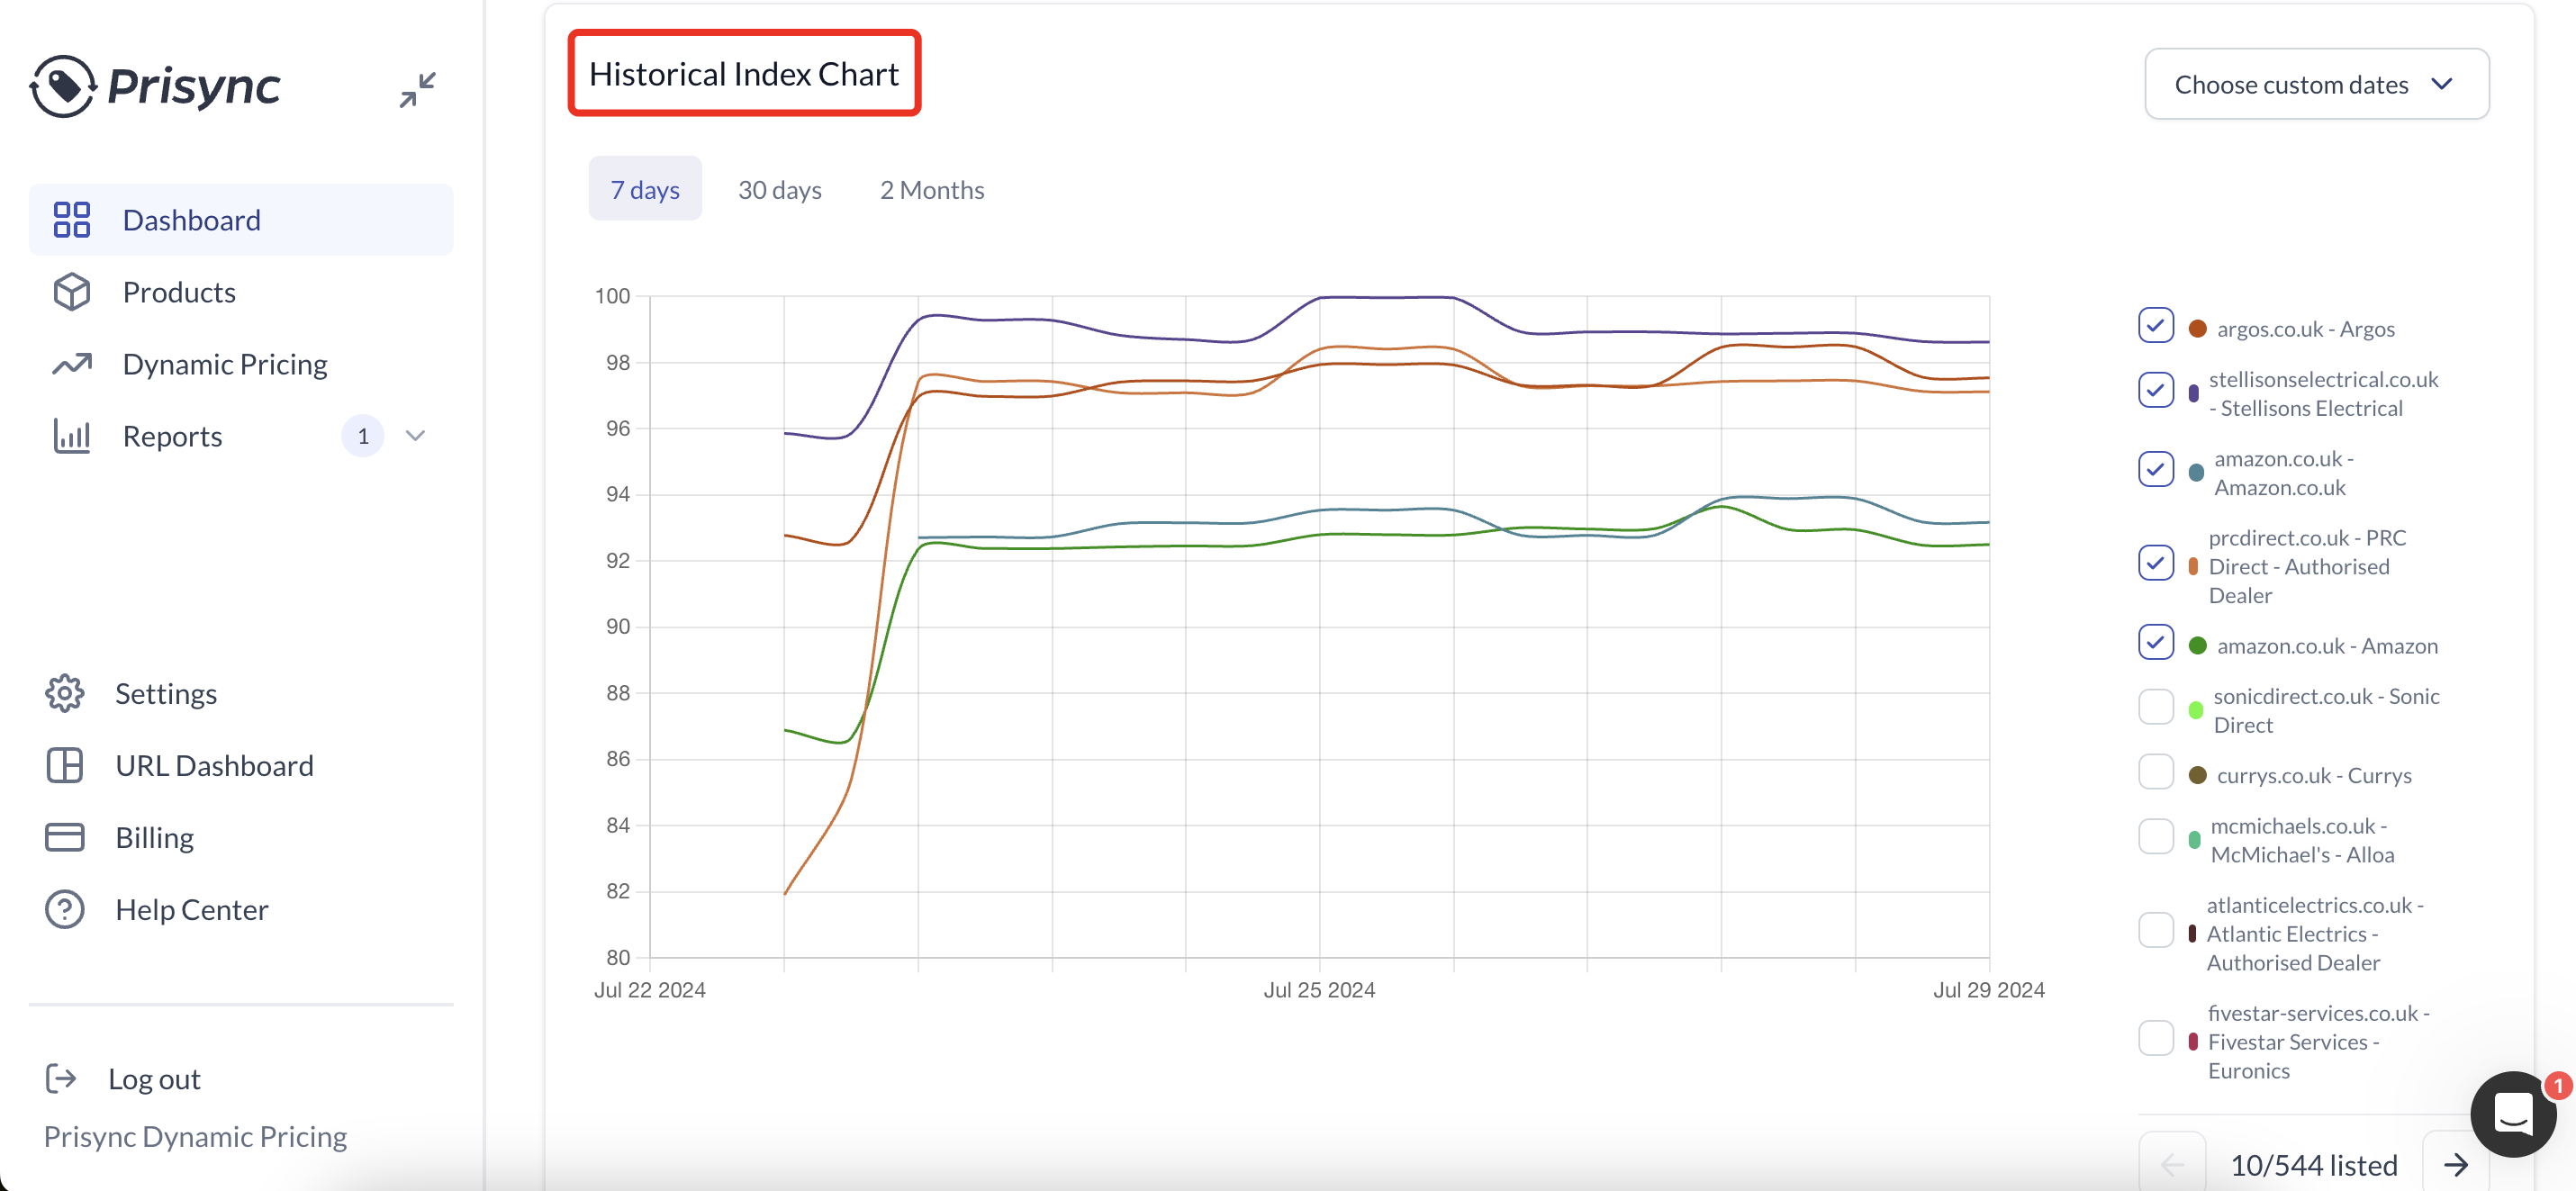The image size is (2576, 1191).
Task: Uncheck Stellisons Electrical series
Action: (2156, 389)
